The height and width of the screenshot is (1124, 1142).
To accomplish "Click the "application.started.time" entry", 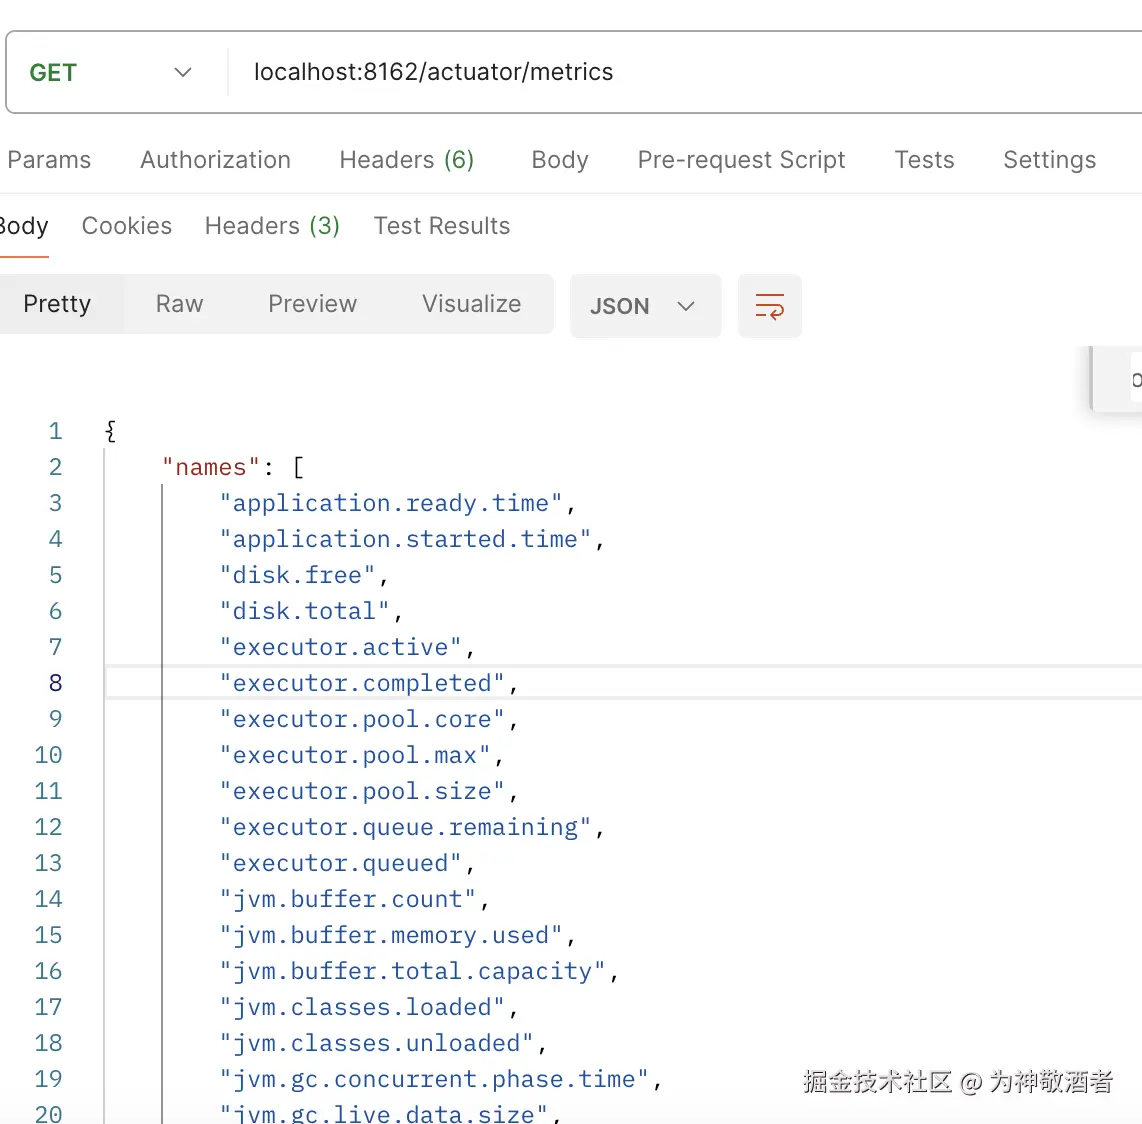I will click(x=405, y=539).
